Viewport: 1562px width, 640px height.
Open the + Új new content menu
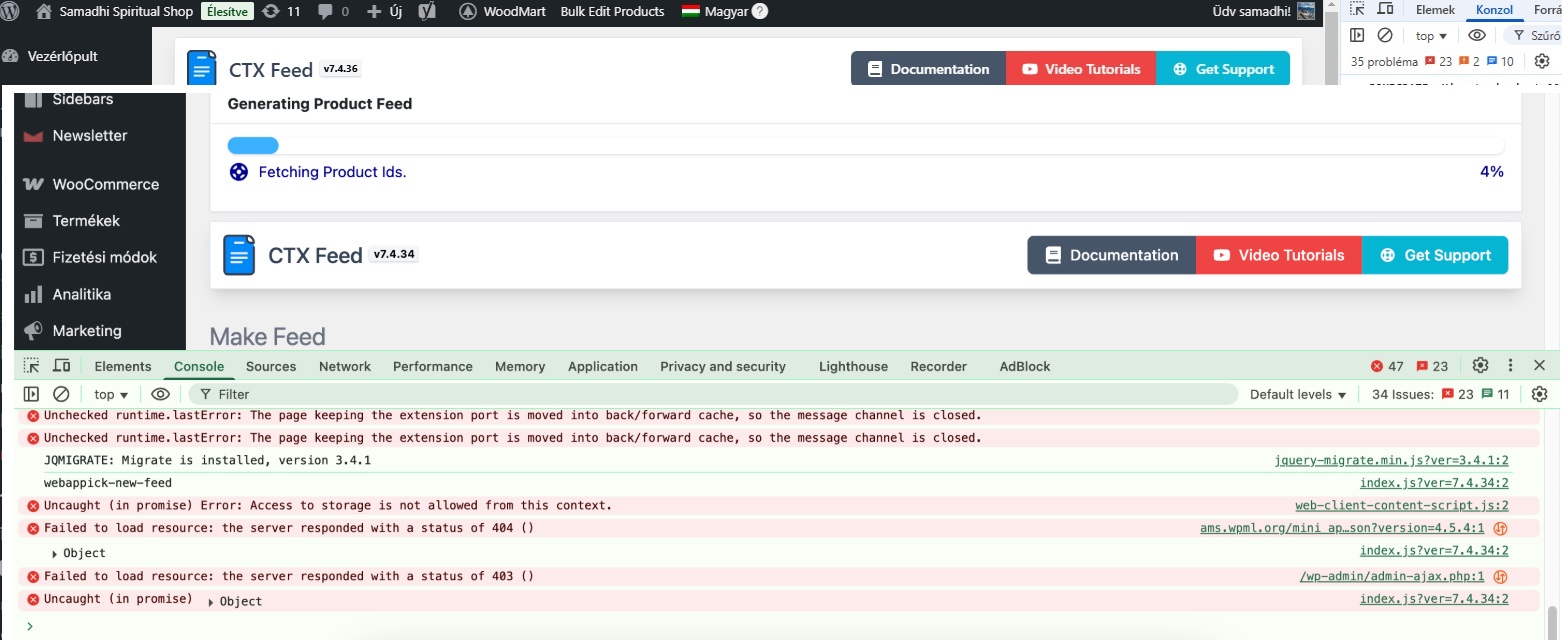pyautogui.click(x=385, y=12)
